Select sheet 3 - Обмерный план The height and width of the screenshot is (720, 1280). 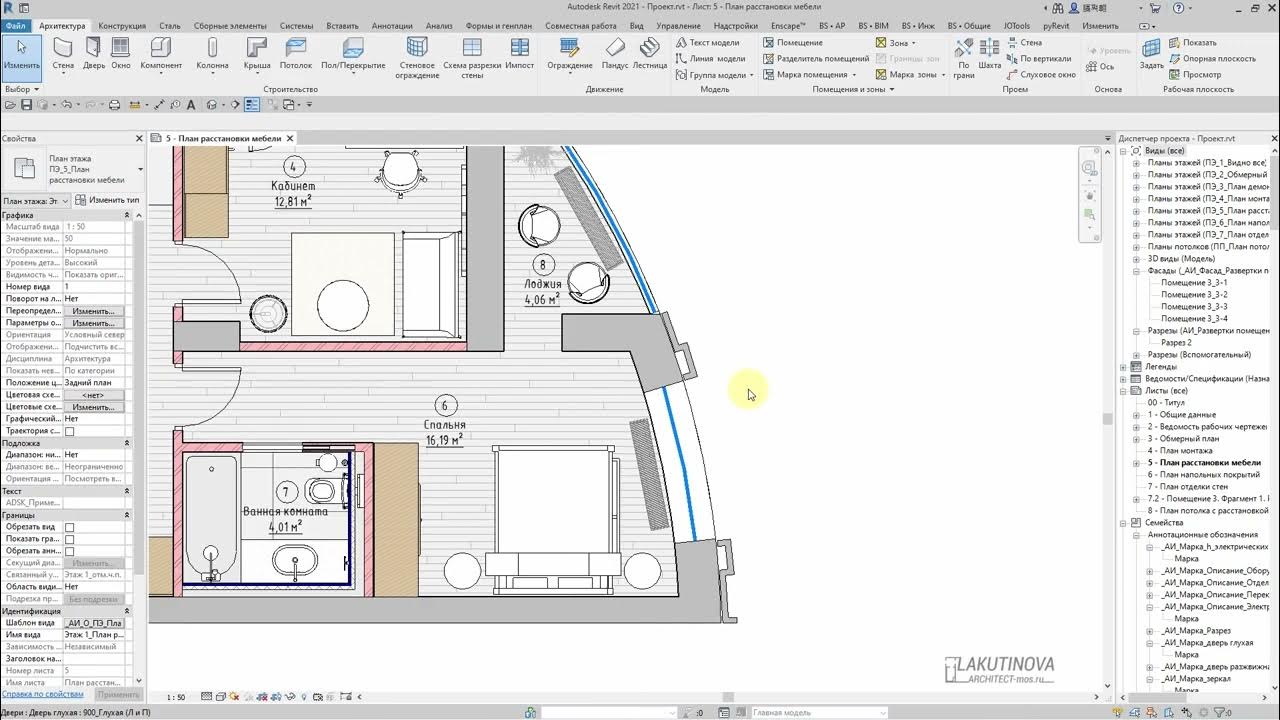[x=1183, y=439]
